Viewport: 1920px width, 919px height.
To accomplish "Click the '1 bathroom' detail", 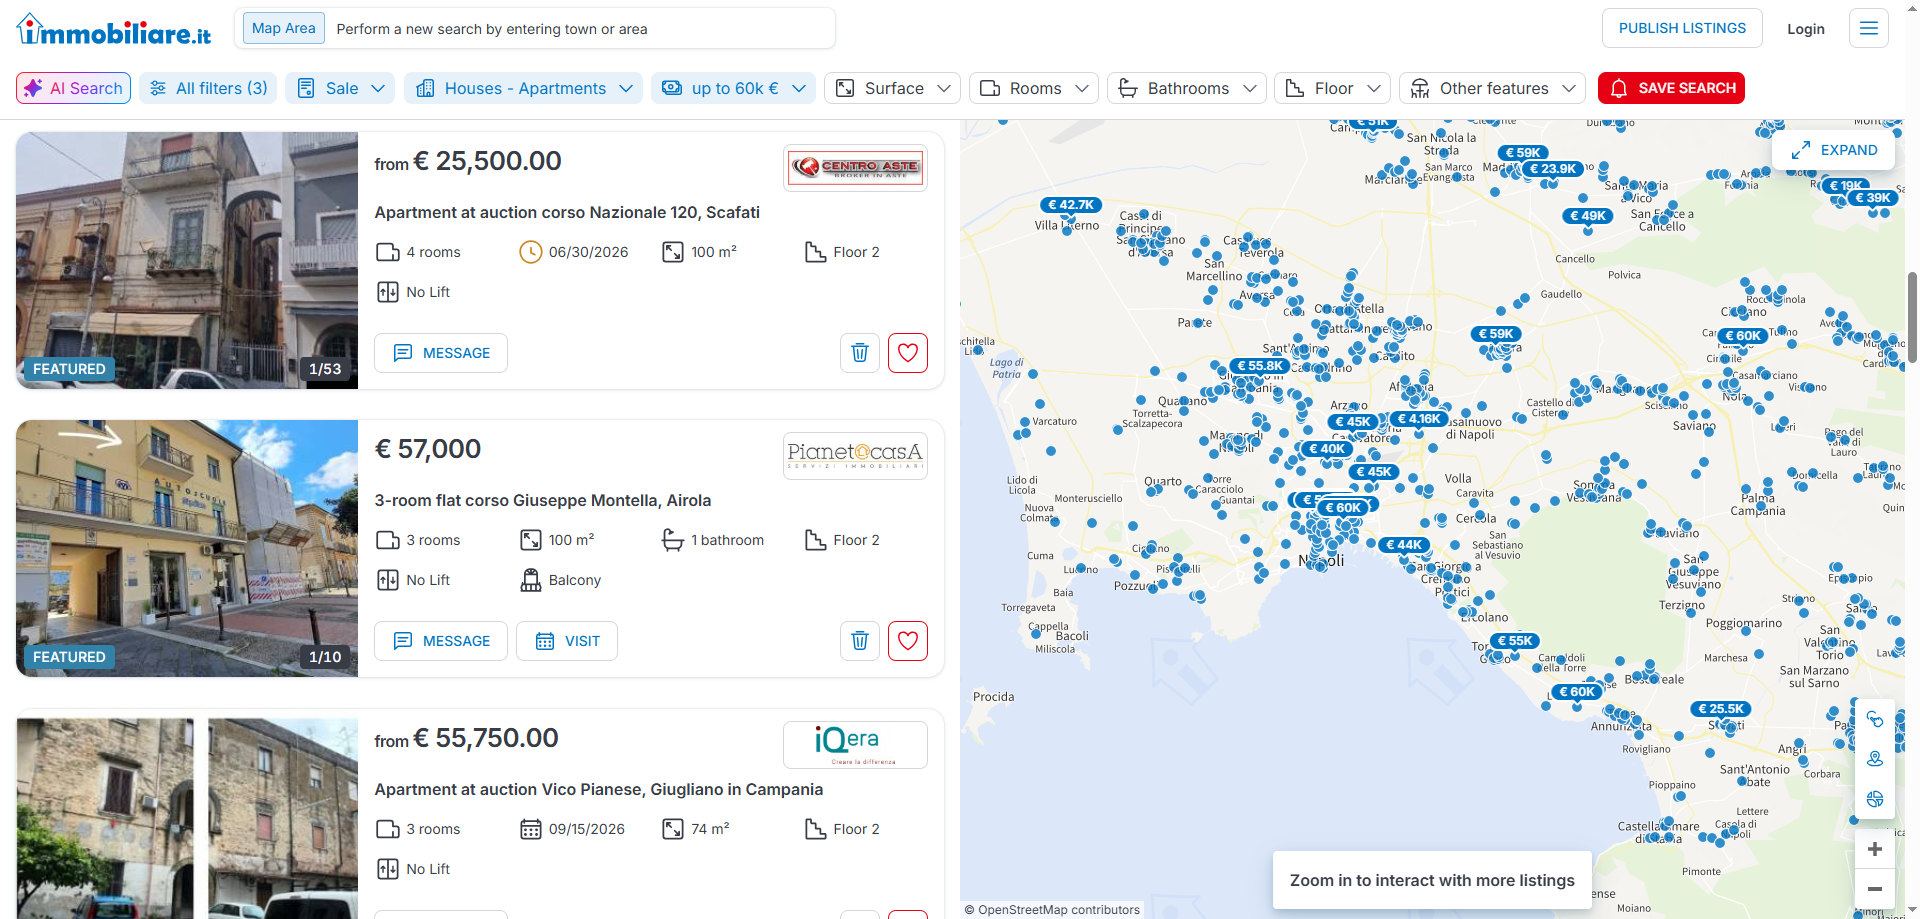I will [x=727, y=540].
